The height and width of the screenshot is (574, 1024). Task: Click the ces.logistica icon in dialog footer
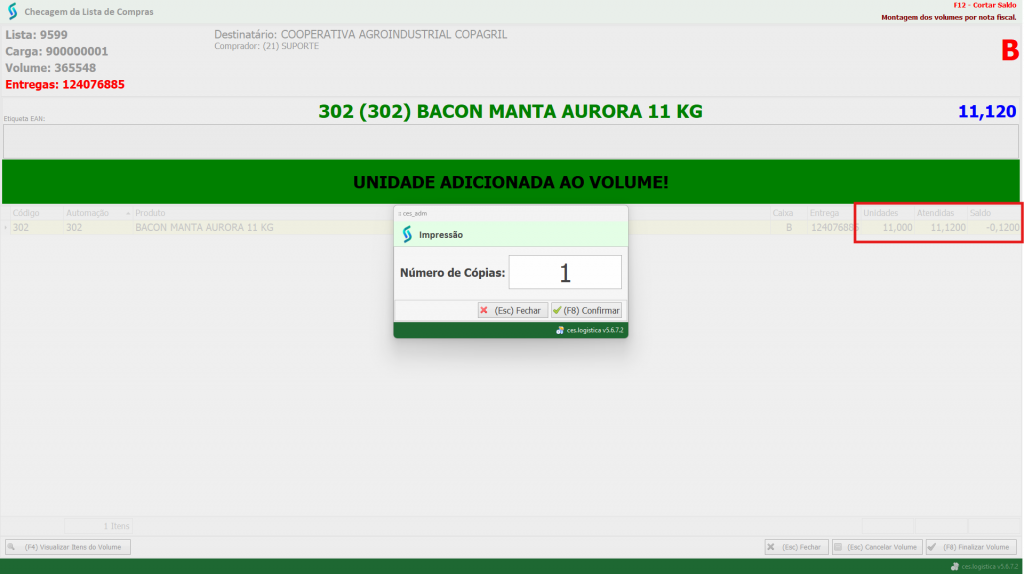(x=560, y=330)
